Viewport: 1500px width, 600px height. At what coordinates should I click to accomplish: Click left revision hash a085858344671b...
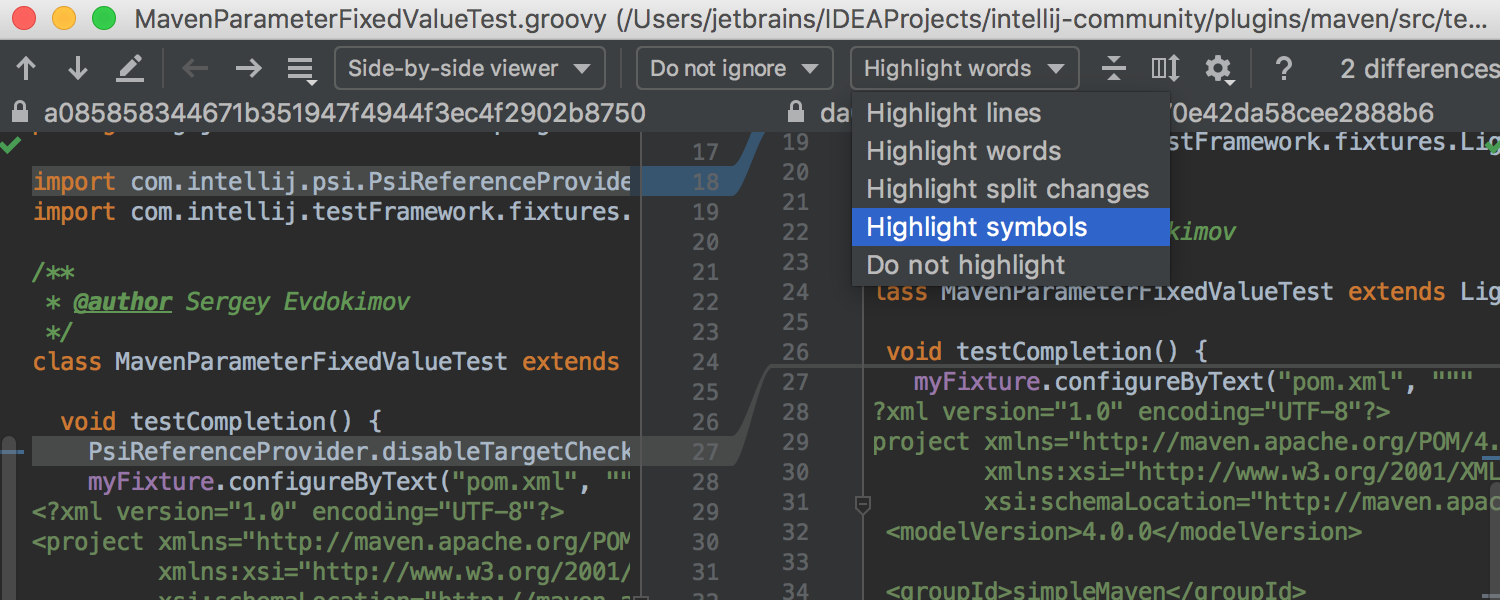(344, 112)
